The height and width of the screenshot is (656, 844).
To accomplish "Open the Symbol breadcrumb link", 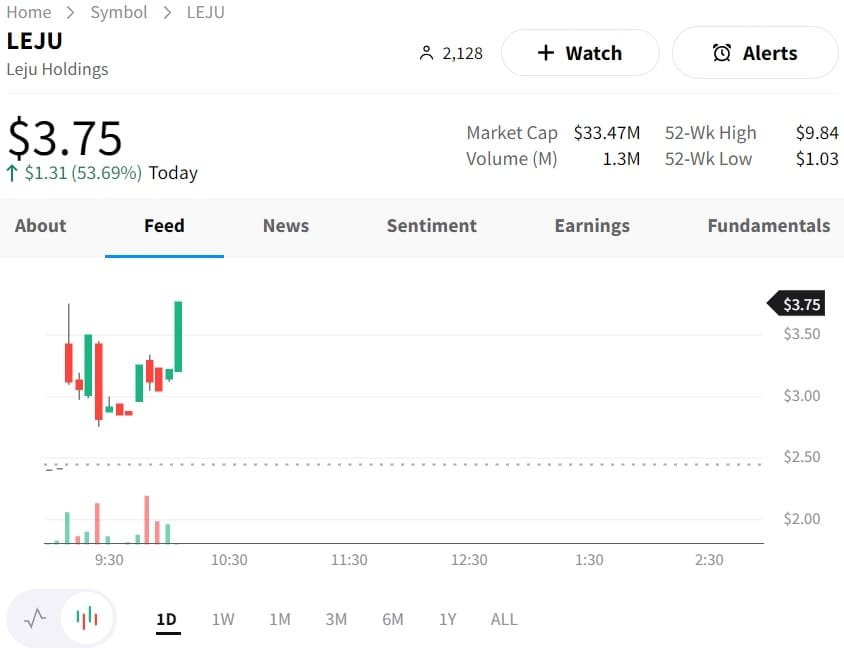I will (x=119, y=12).
